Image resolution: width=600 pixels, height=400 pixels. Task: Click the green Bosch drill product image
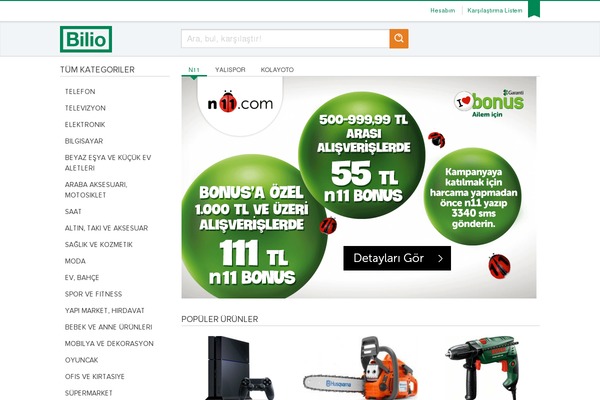pyautogui.click(x=482, y=368)
